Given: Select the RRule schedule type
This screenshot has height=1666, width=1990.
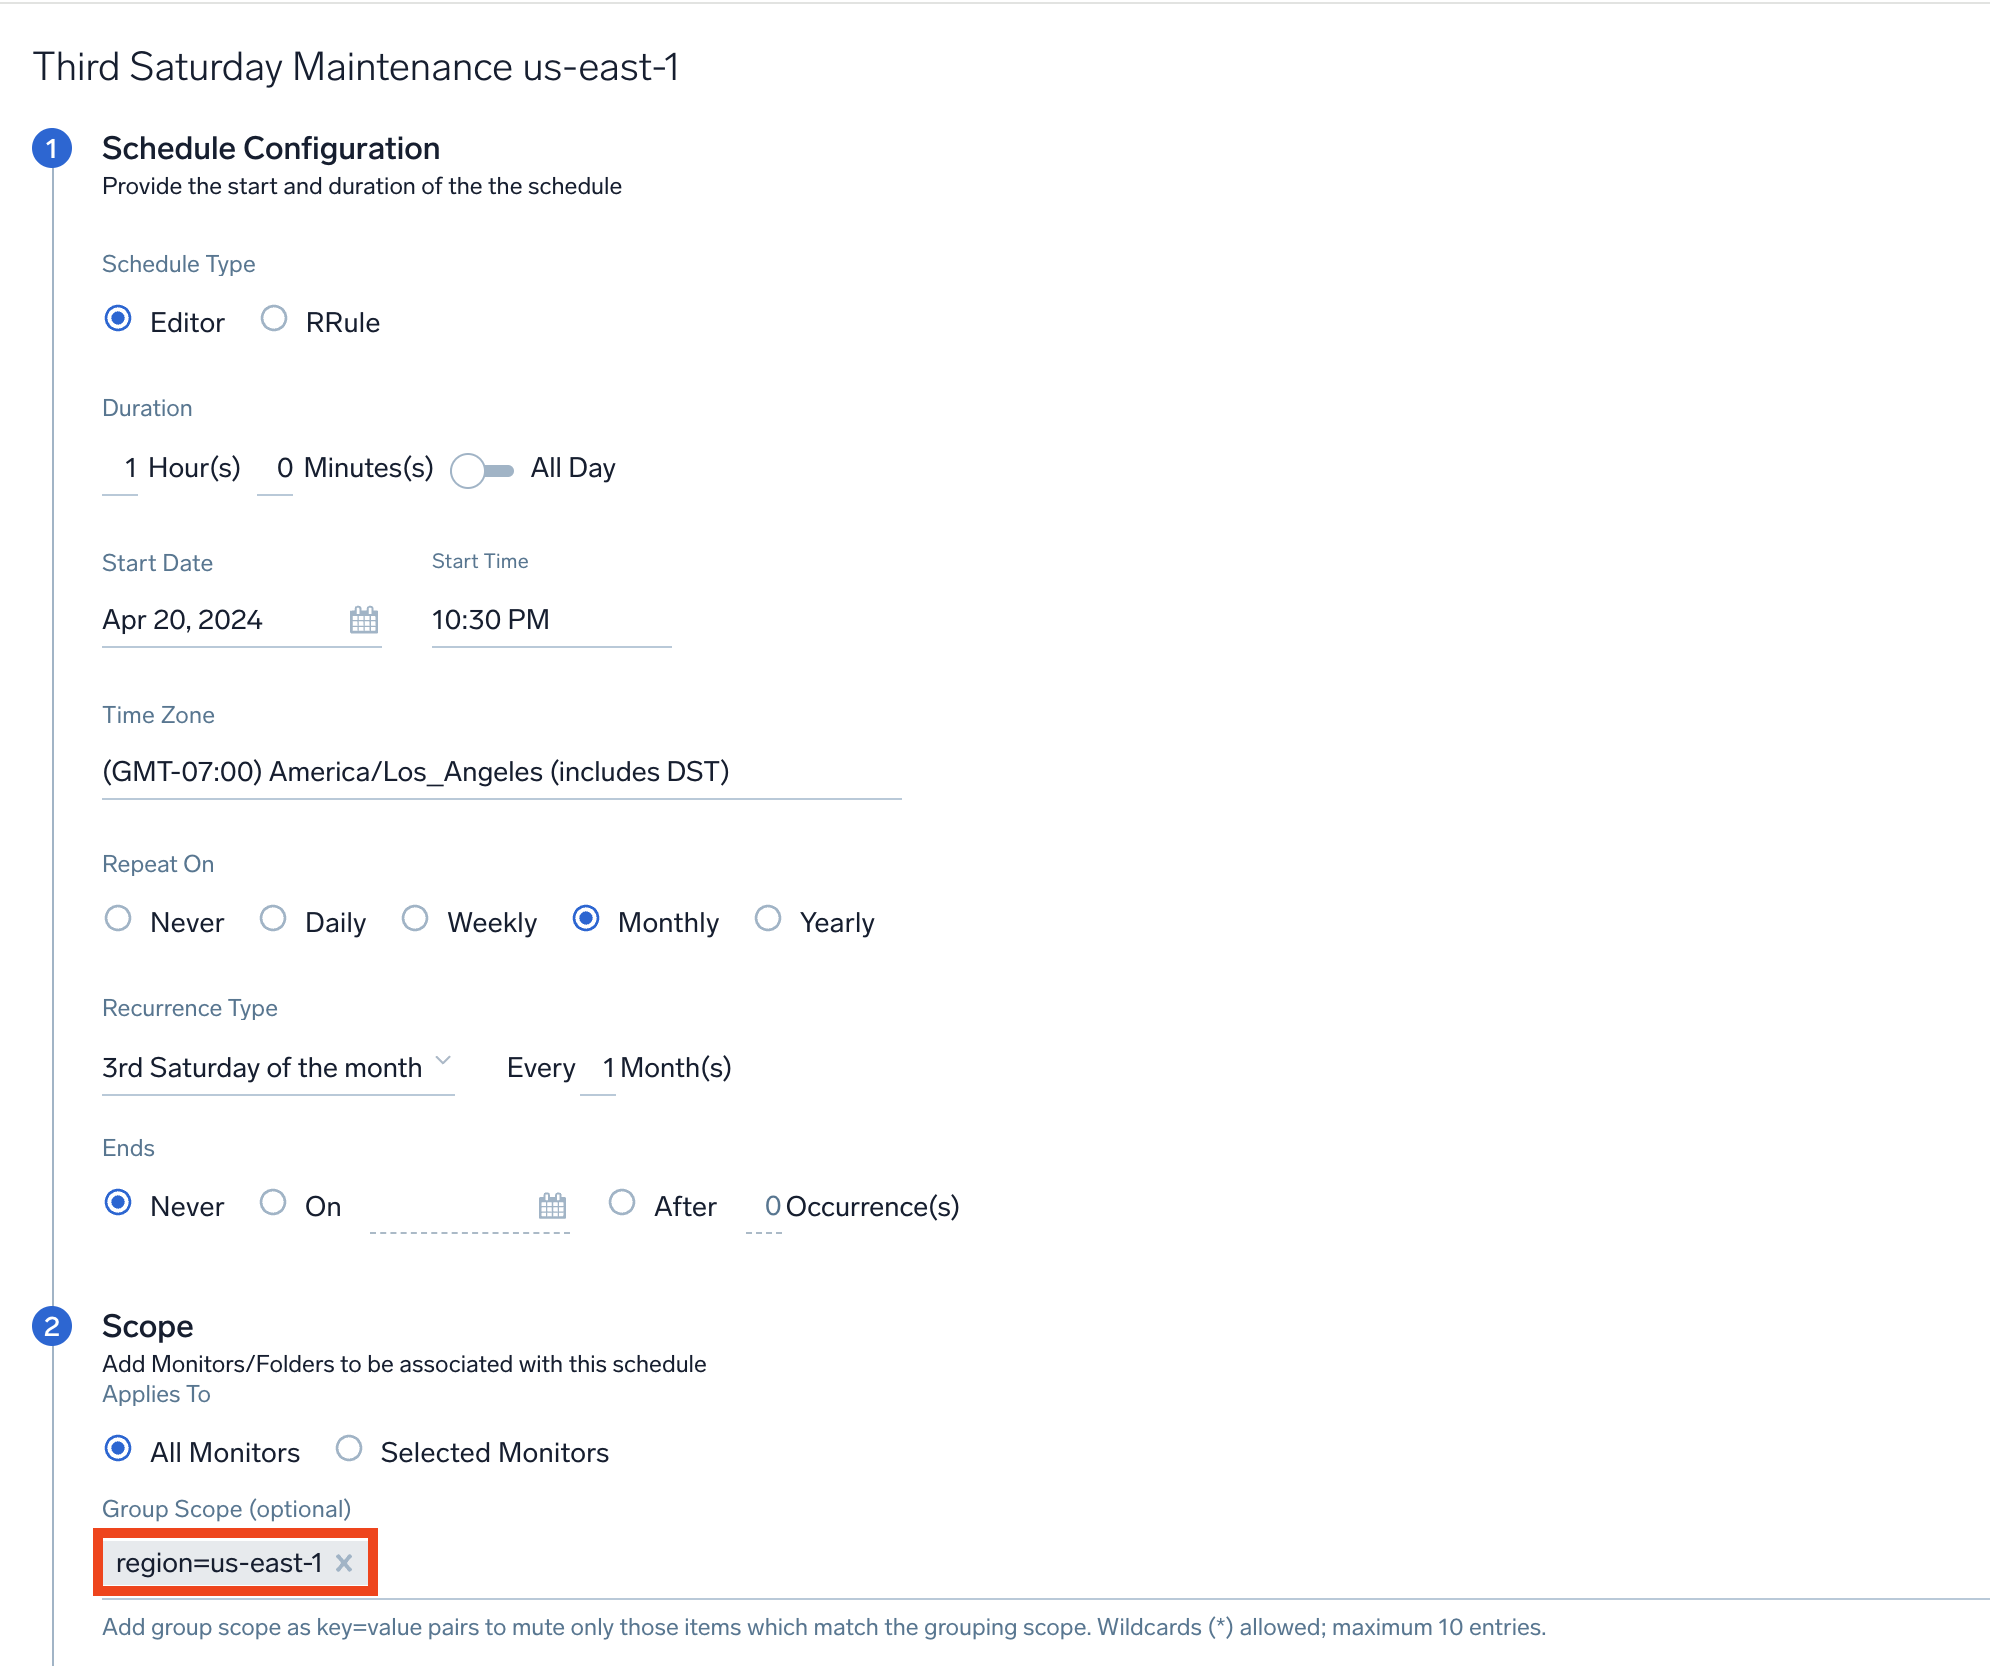Looking at the screenshot, I should 274,320.
